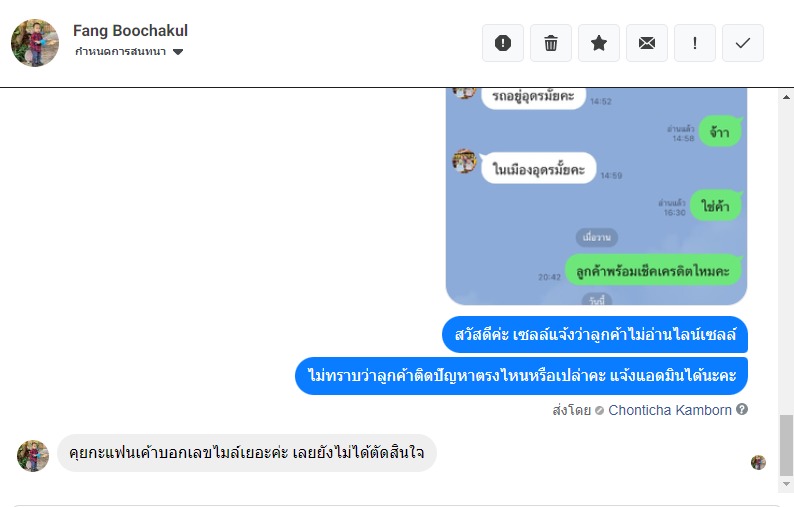
Task: Flag conversation with exclamation mark icon
Action: pos(695,43)
